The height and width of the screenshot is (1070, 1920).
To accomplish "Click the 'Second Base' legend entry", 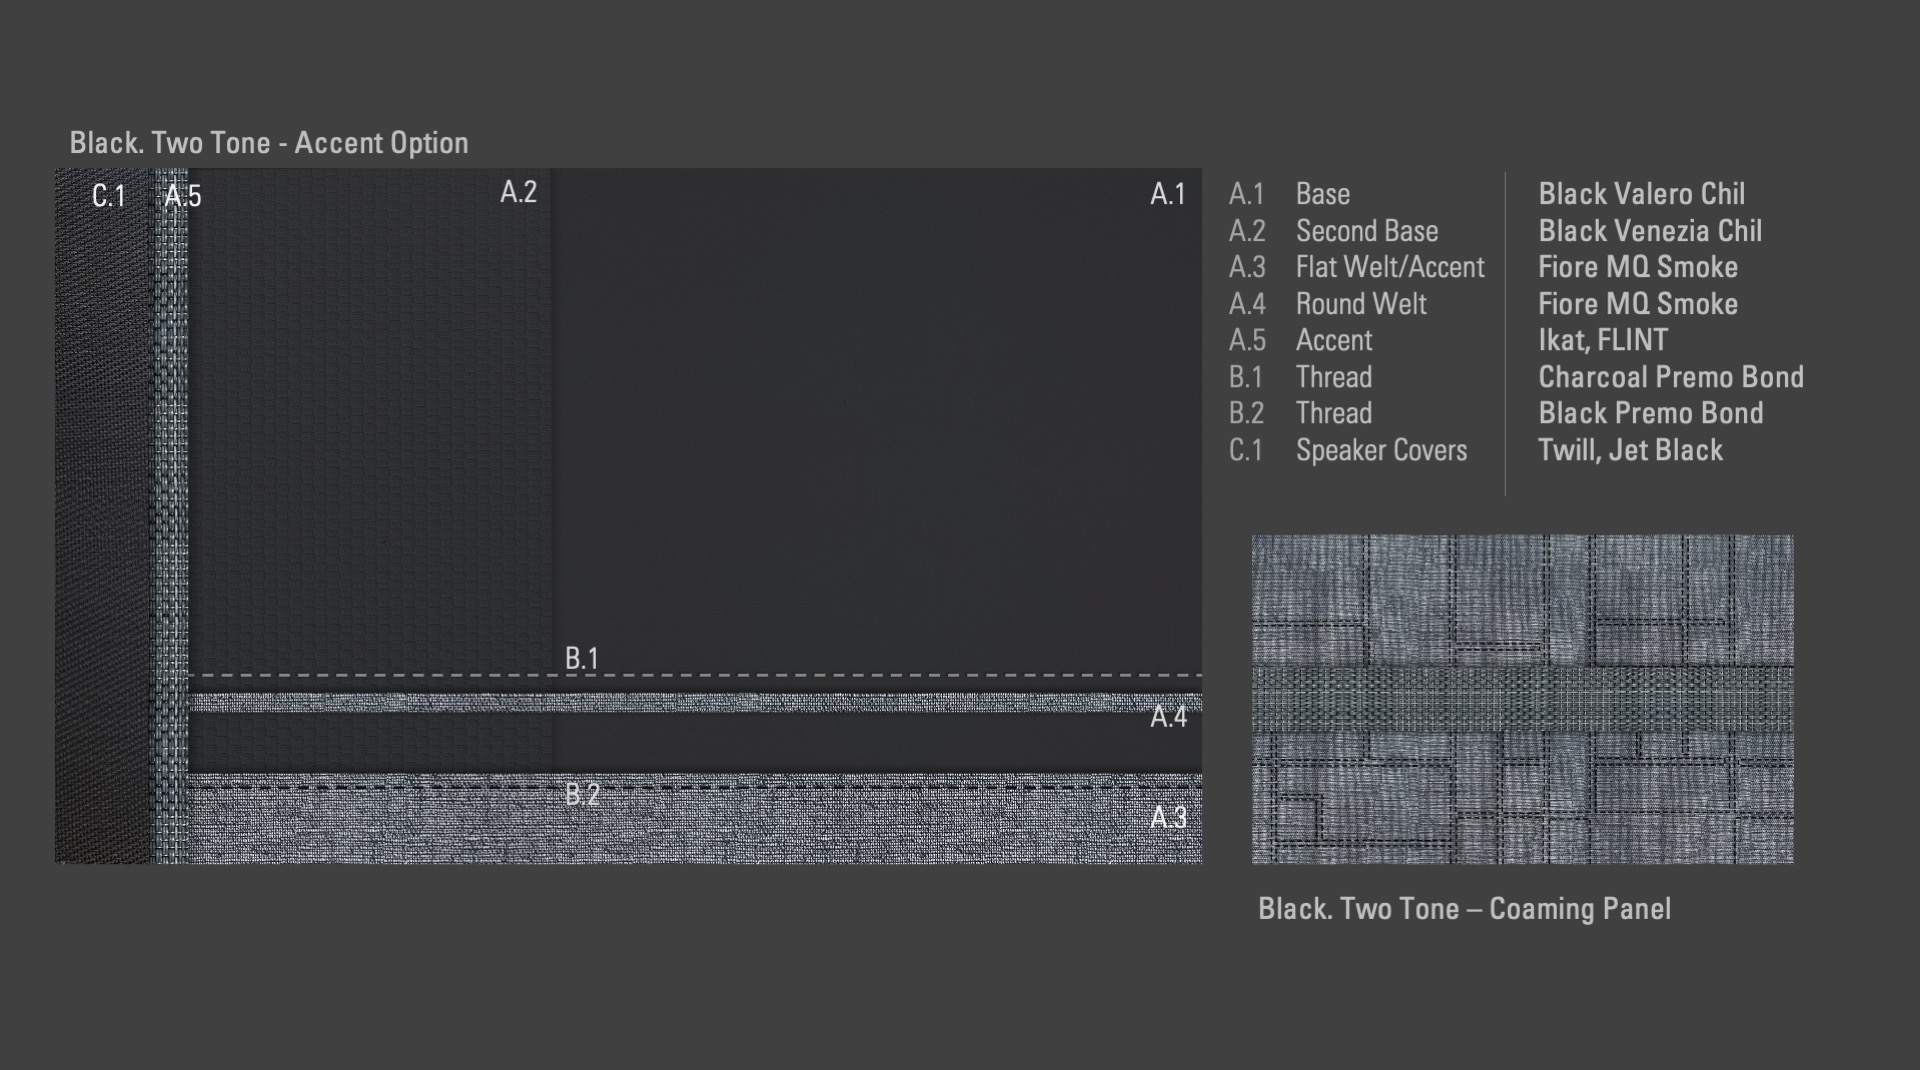I will point(1367,231).
